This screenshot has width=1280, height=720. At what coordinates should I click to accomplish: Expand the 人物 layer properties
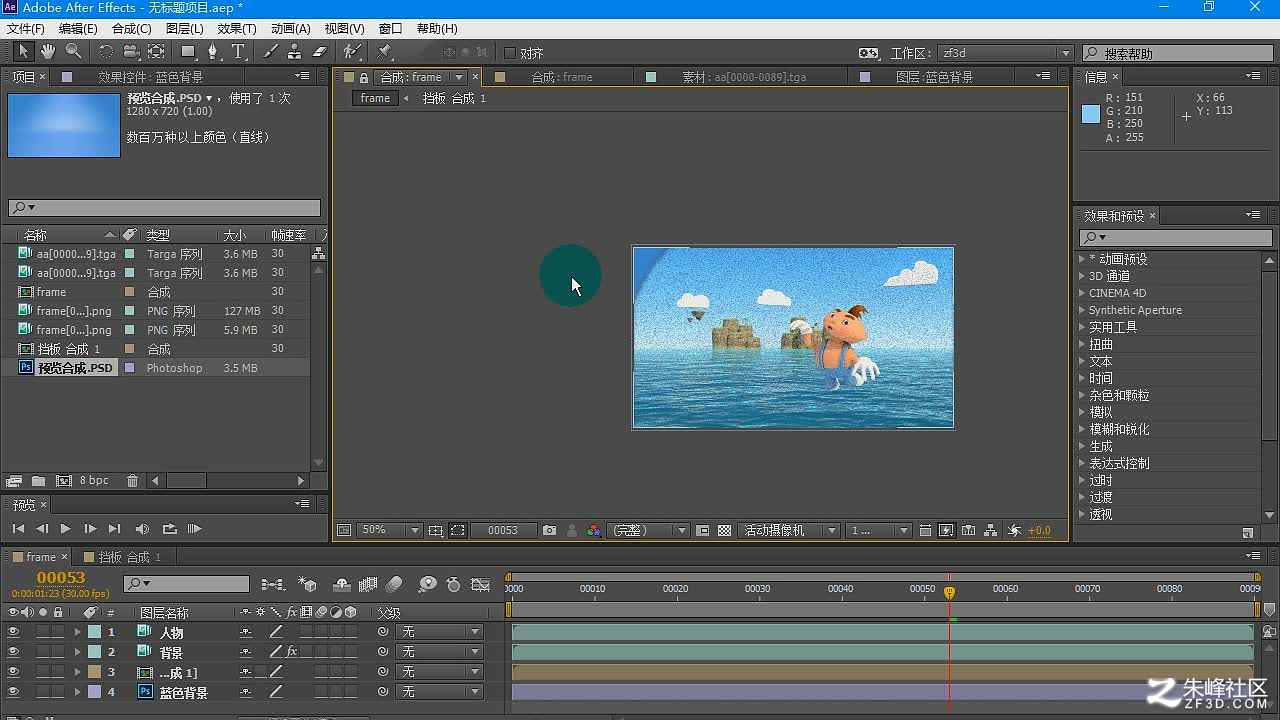[x=77, y=632]
